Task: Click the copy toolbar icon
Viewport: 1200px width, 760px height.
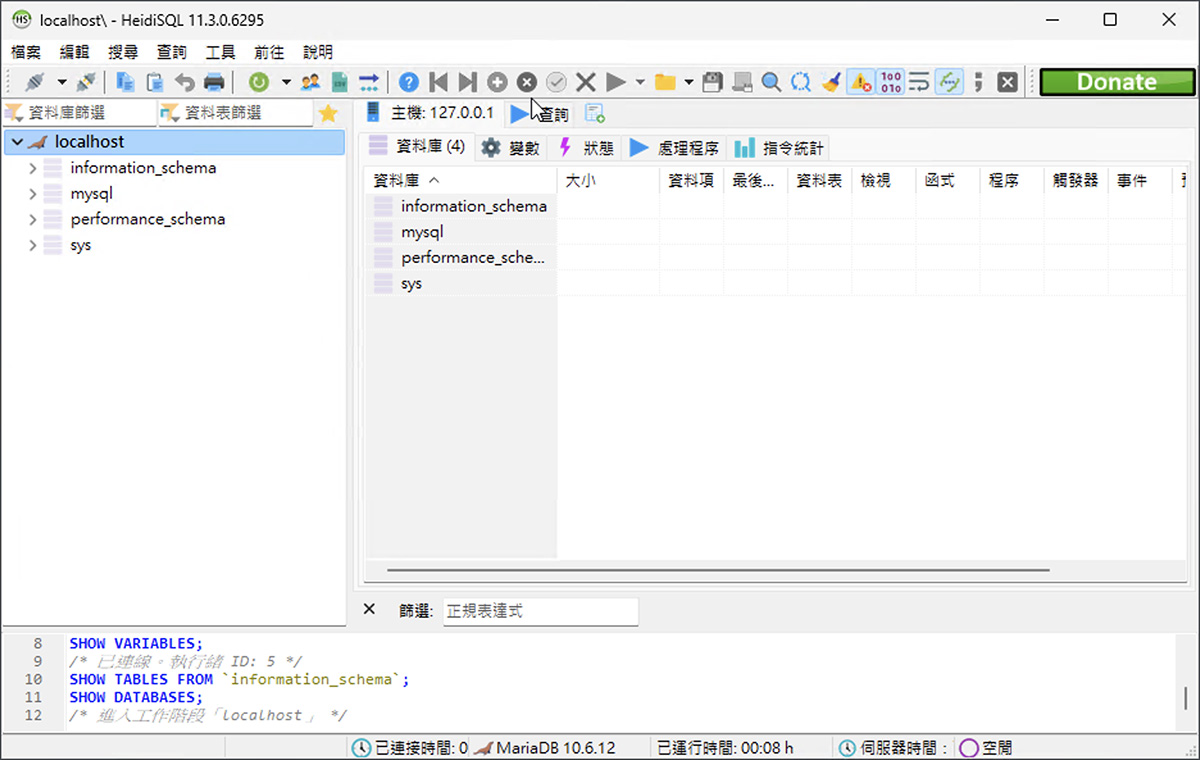Action: coord(126,82)
